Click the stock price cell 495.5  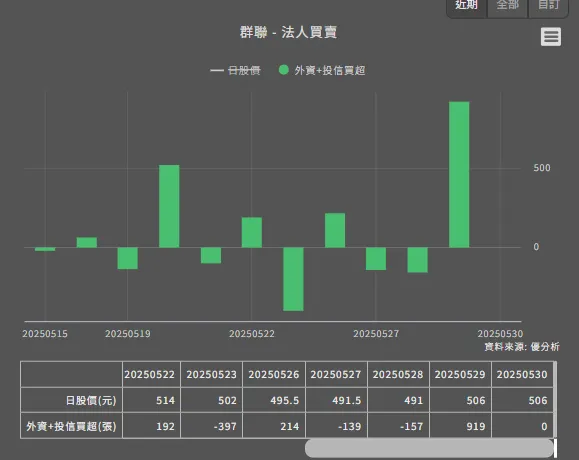(274, 400)
